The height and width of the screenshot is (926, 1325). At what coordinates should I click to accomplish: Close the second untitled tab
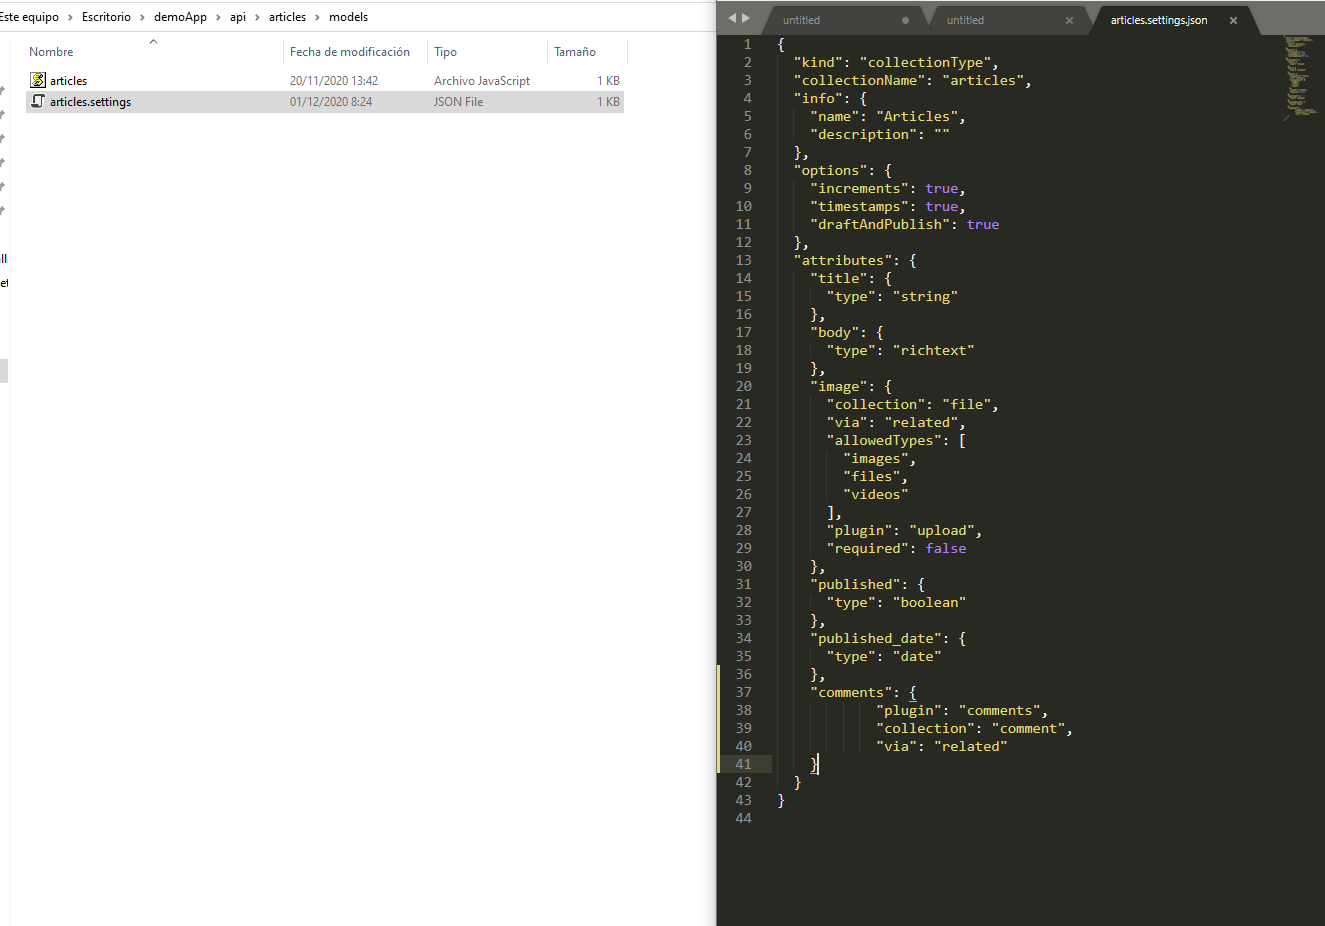tap(1069, 19)
